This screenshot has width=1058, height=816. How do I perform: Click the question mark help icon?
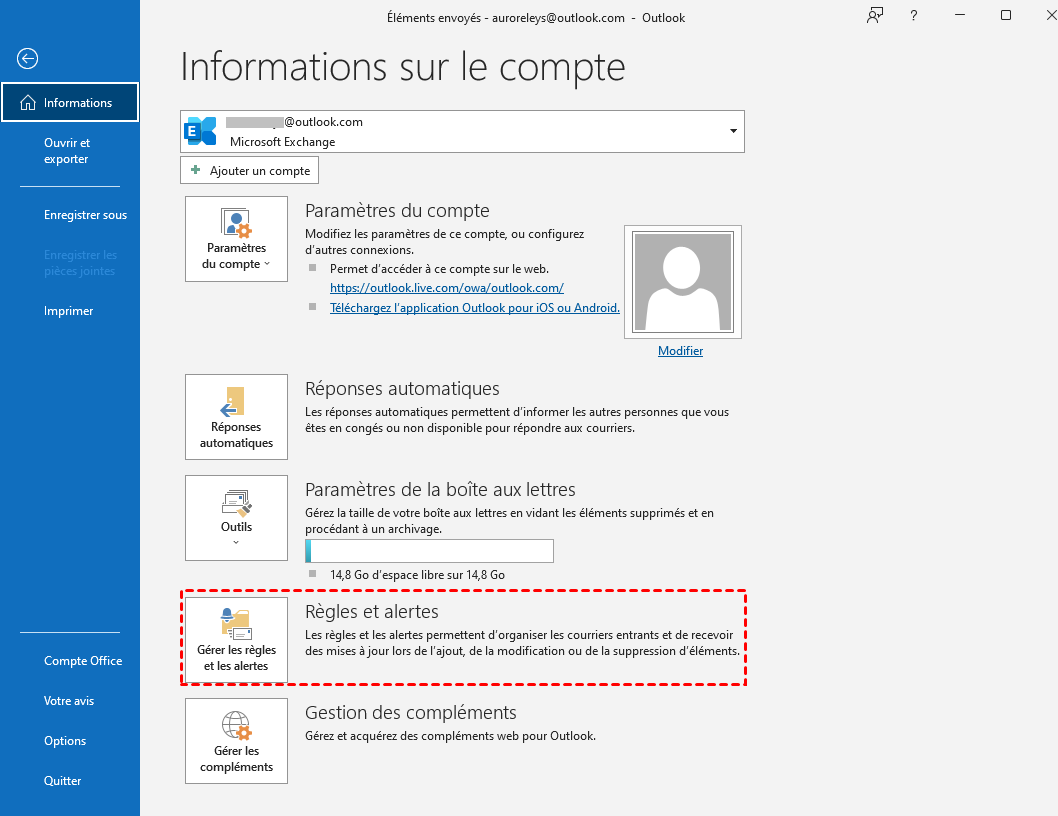point(914,16)
